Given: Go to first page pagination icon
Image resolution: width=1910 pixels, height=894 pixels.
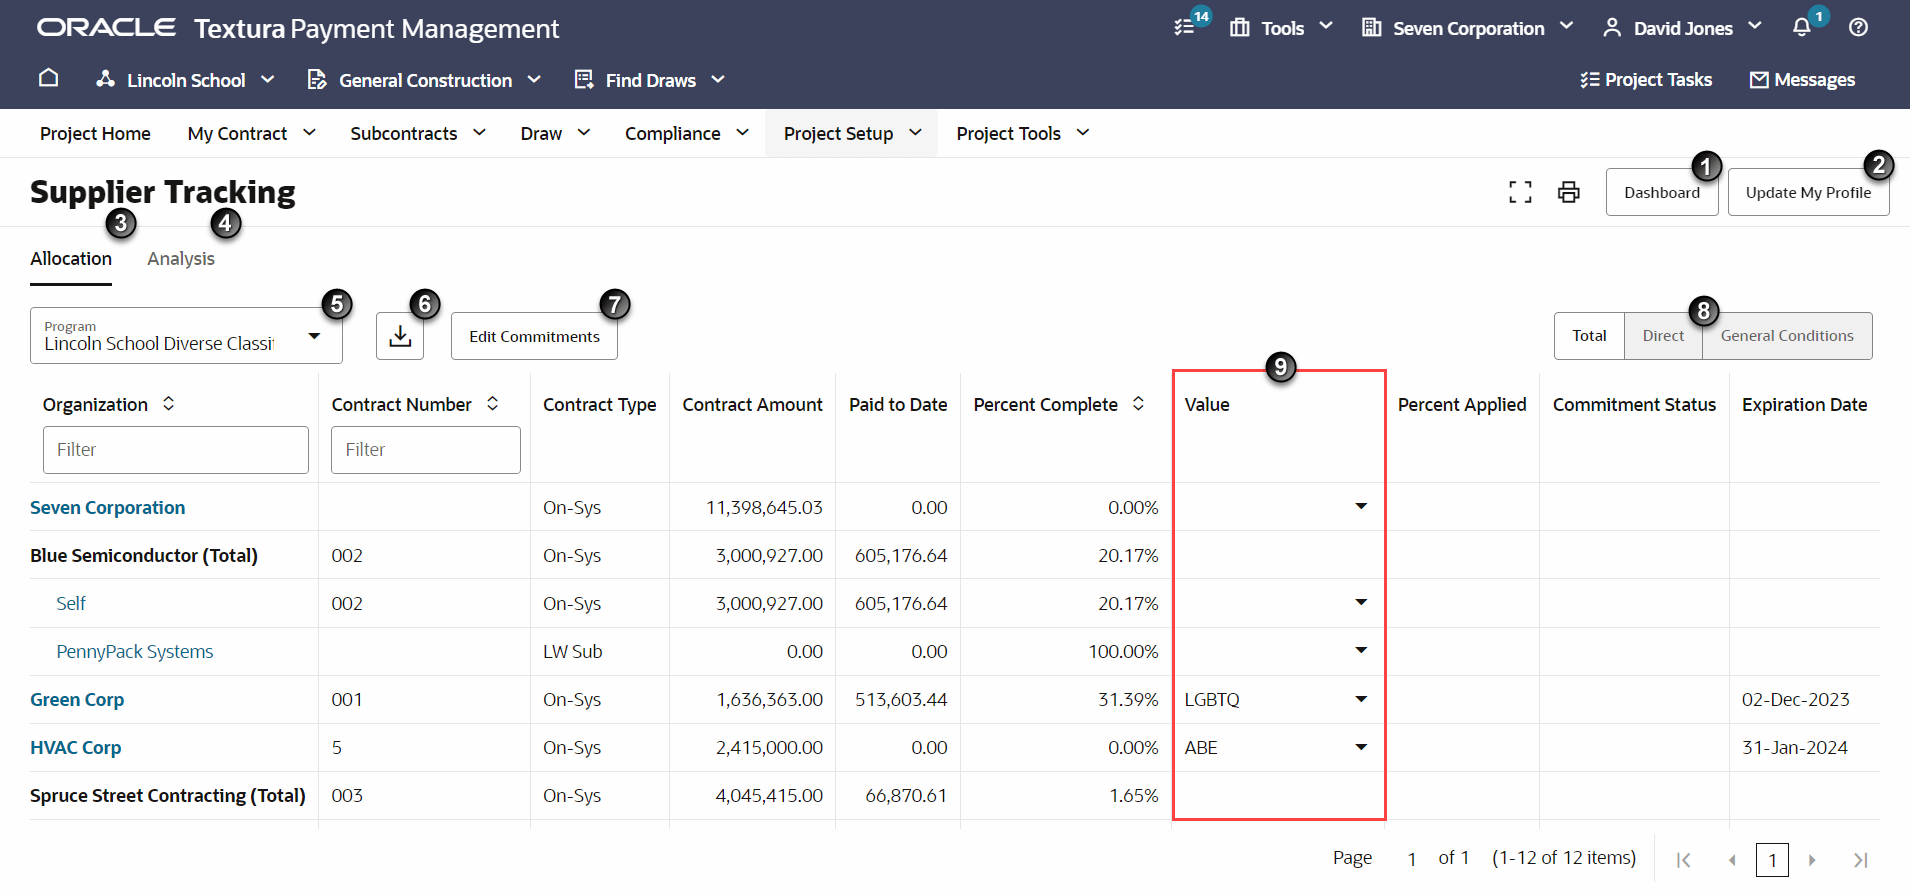Looking at the screenshot, I should (1684, 860).
